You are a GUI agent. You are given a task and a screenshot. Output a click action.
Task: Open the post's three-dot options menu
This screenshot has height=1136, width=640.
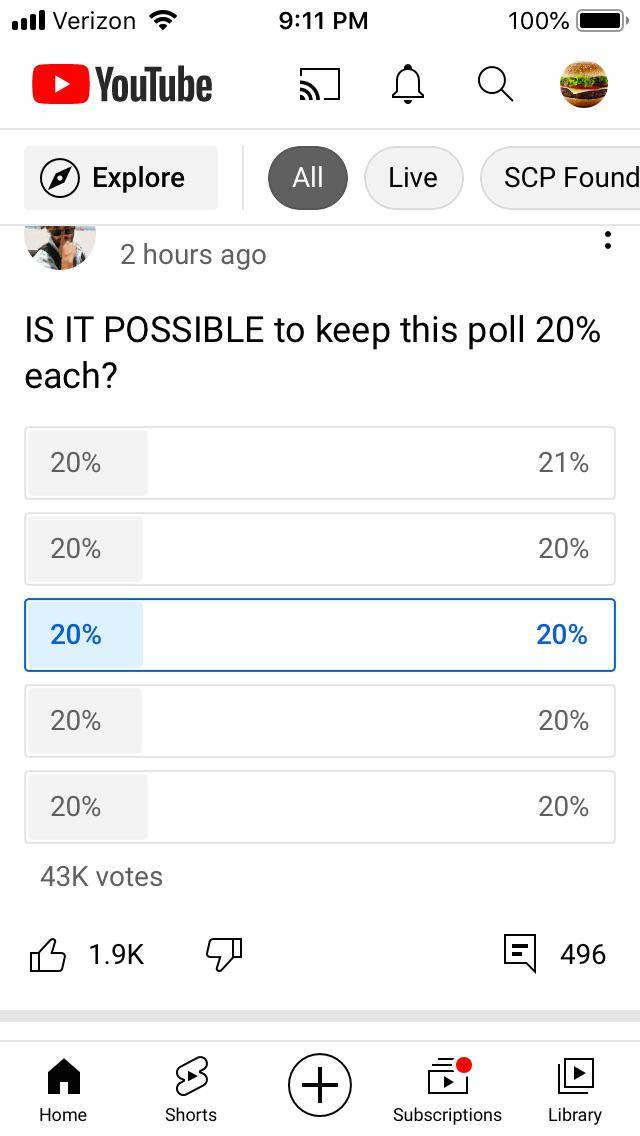[607, 239]
